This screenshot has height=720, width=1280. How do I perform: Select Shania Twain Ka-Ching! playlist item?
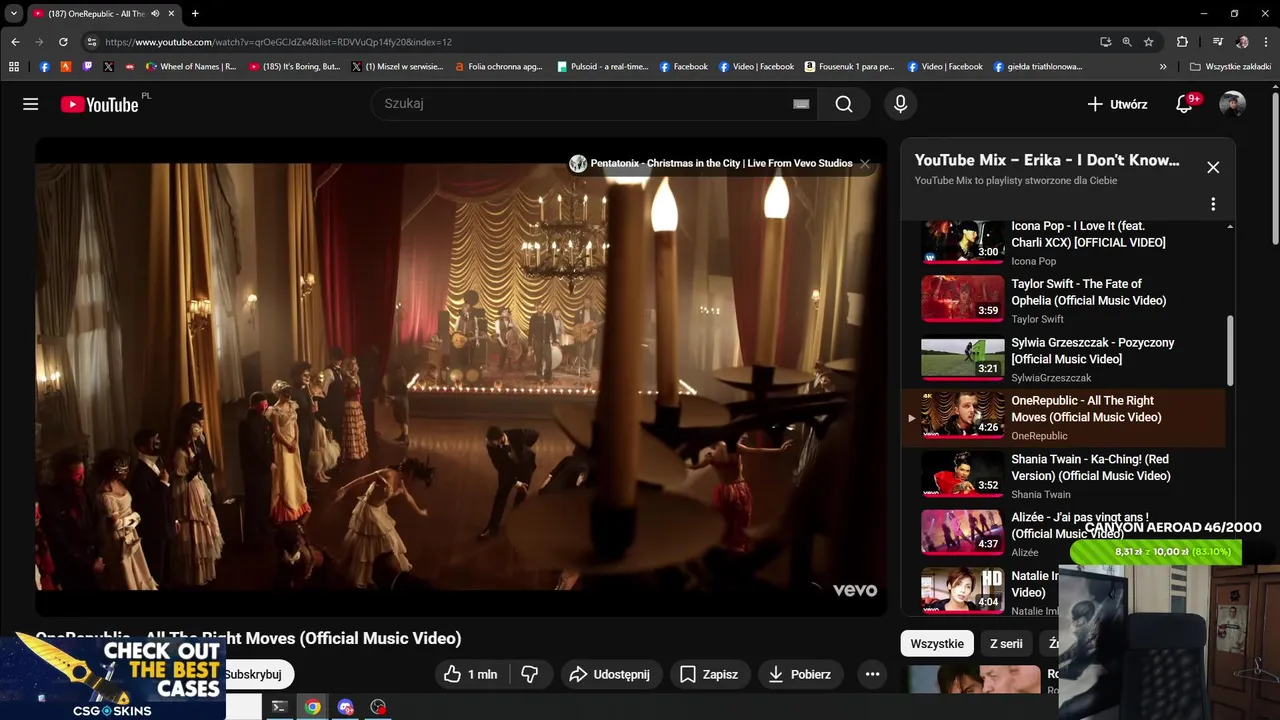[x=1062, y=476]
